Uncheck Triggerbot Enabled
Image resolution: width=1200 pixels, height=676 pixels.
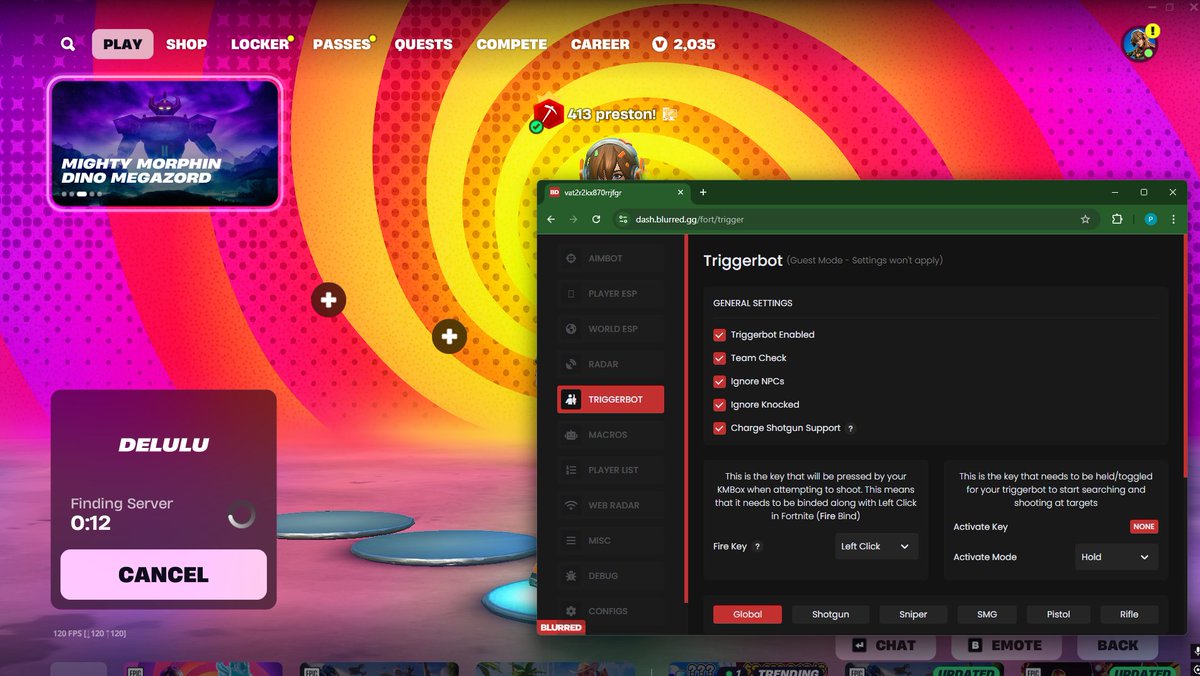719,335
